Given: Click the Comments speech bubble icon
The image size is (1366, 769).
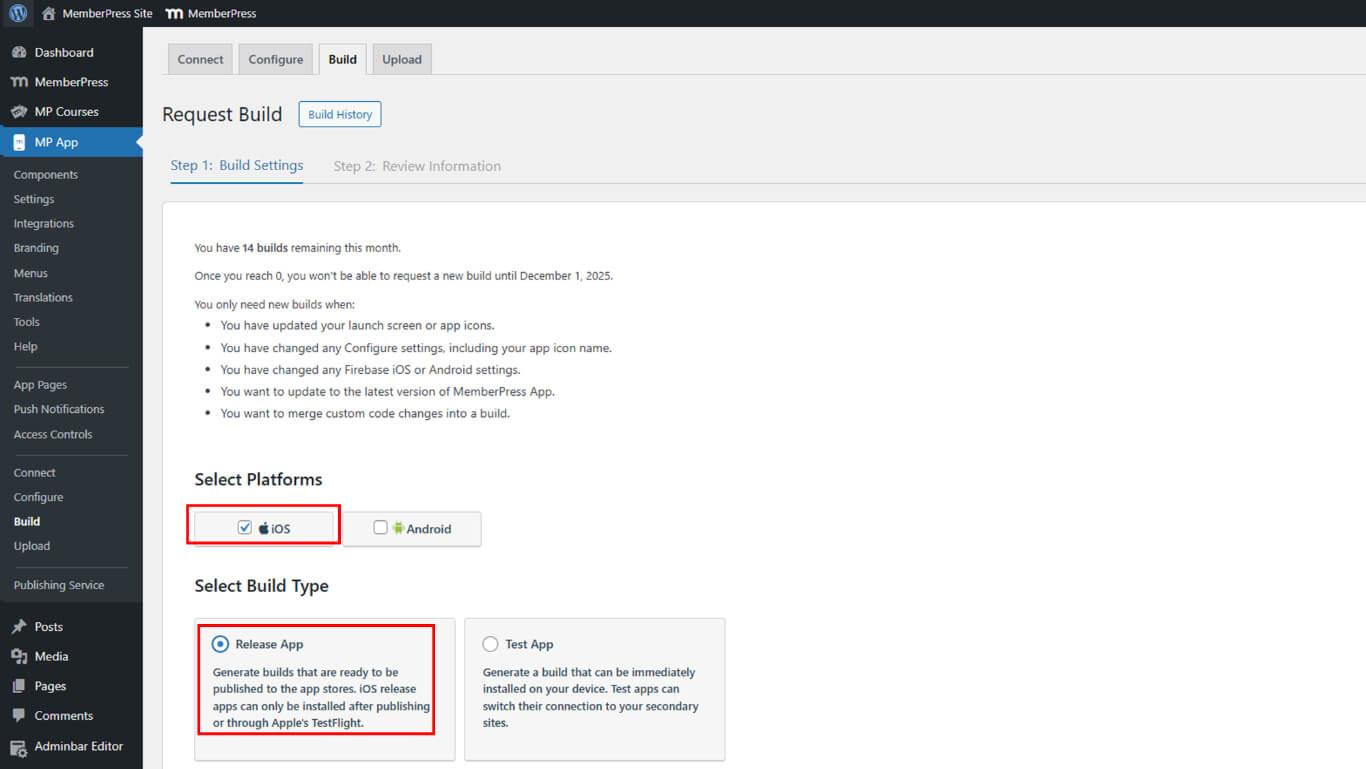Looking at the screenshot, I should (x=19, y=716).
